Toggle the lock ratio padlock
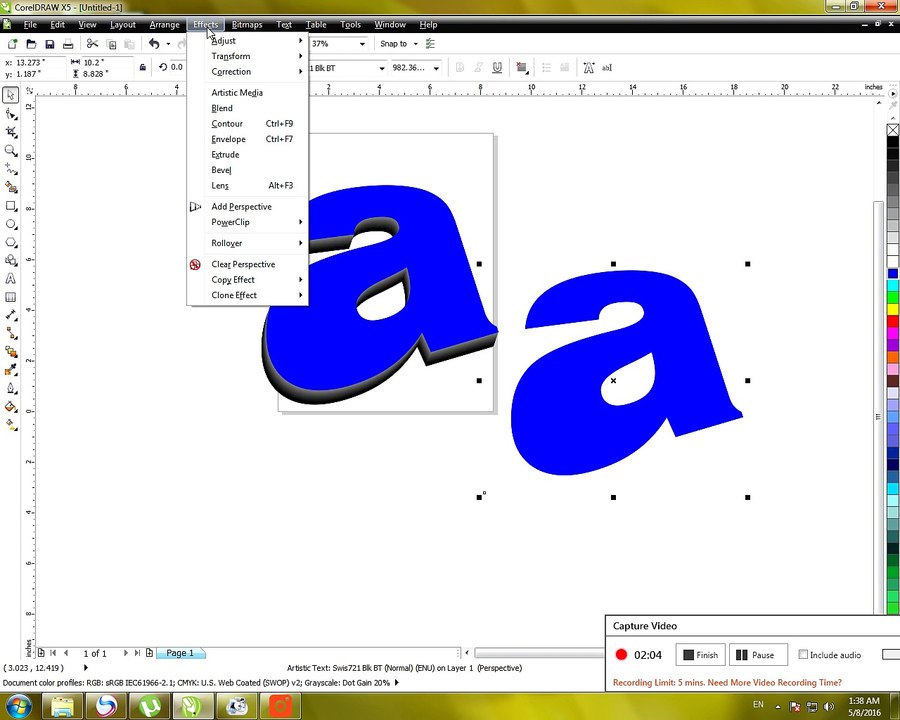This screenshot has height=720, width=900. (142, 68)
